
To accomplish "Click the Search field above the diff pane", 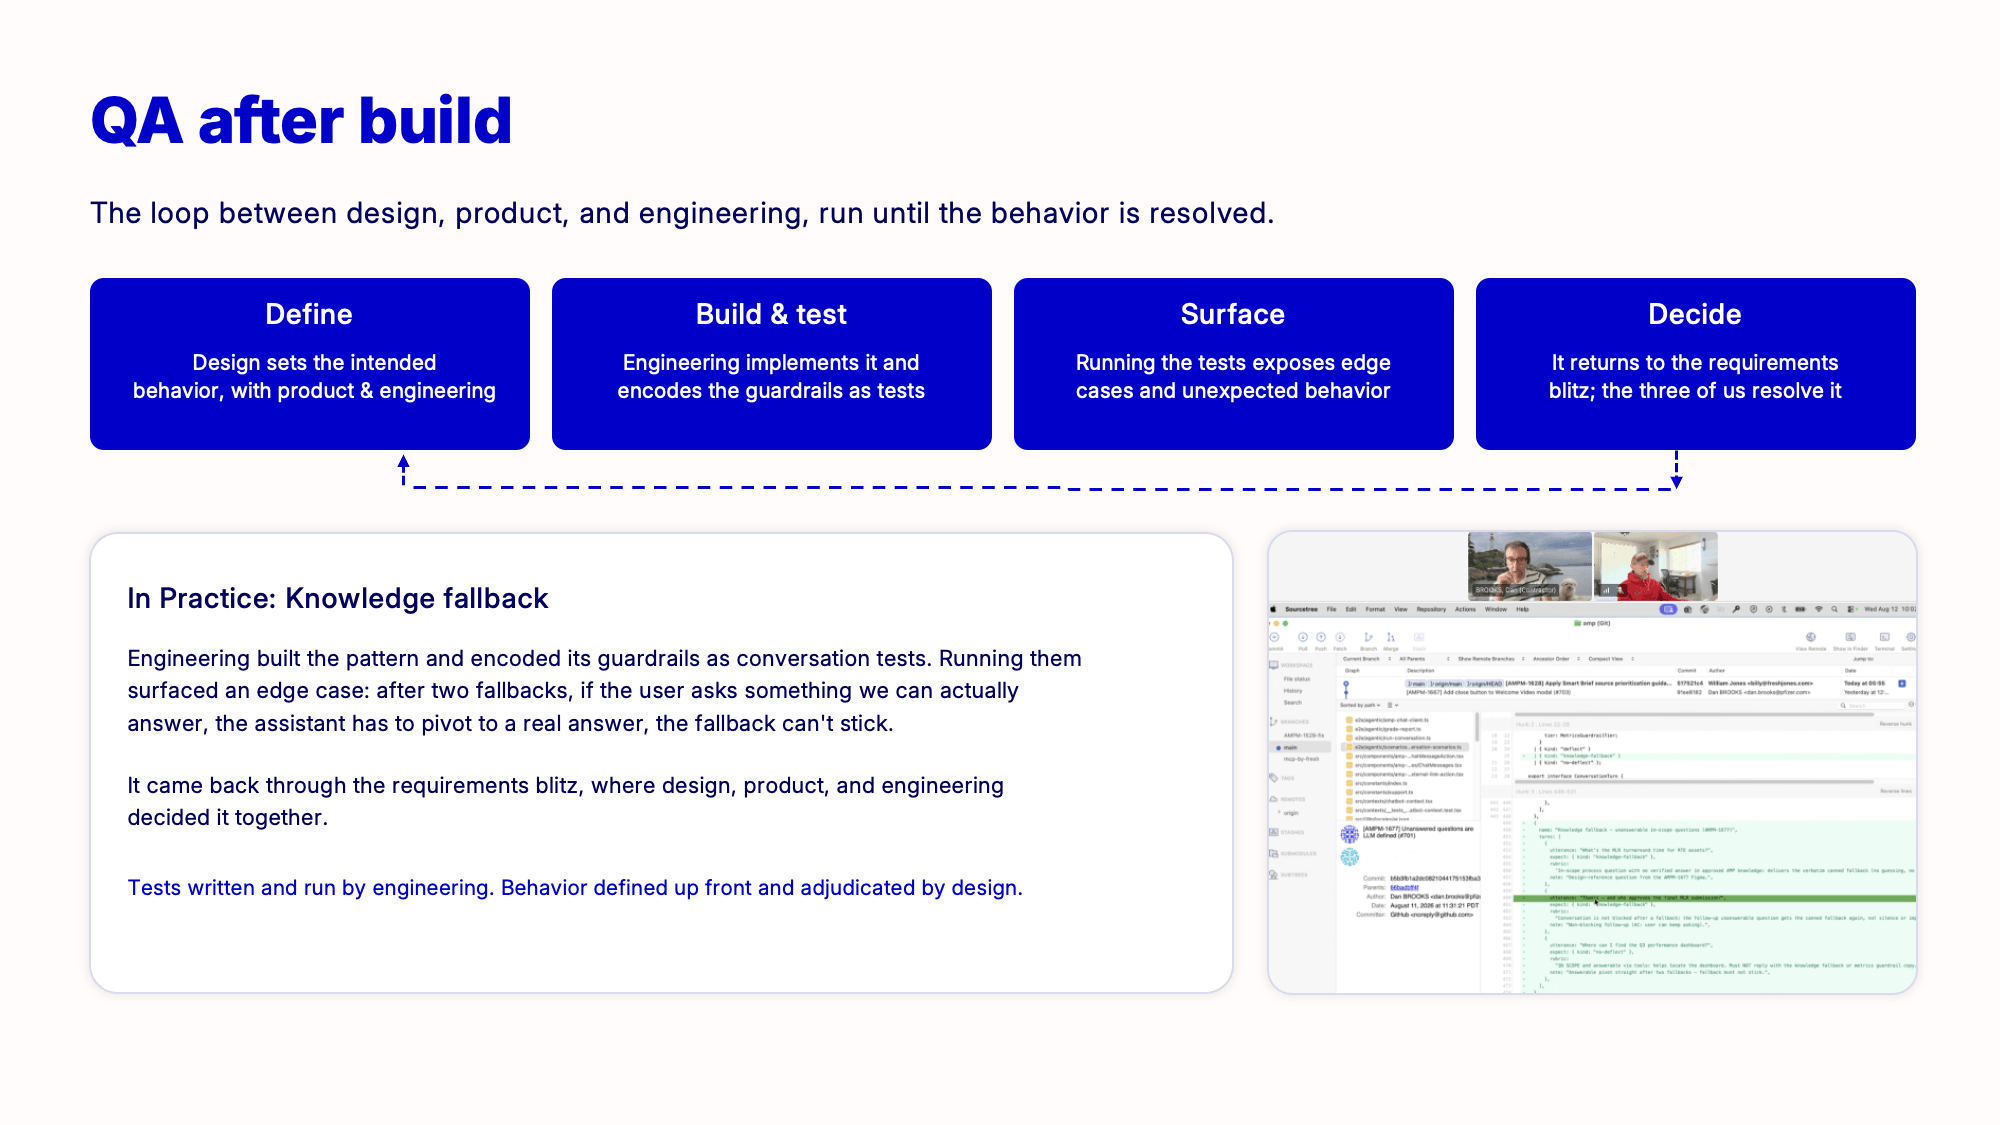I will pyautogui.click(x=1869, y=705).
